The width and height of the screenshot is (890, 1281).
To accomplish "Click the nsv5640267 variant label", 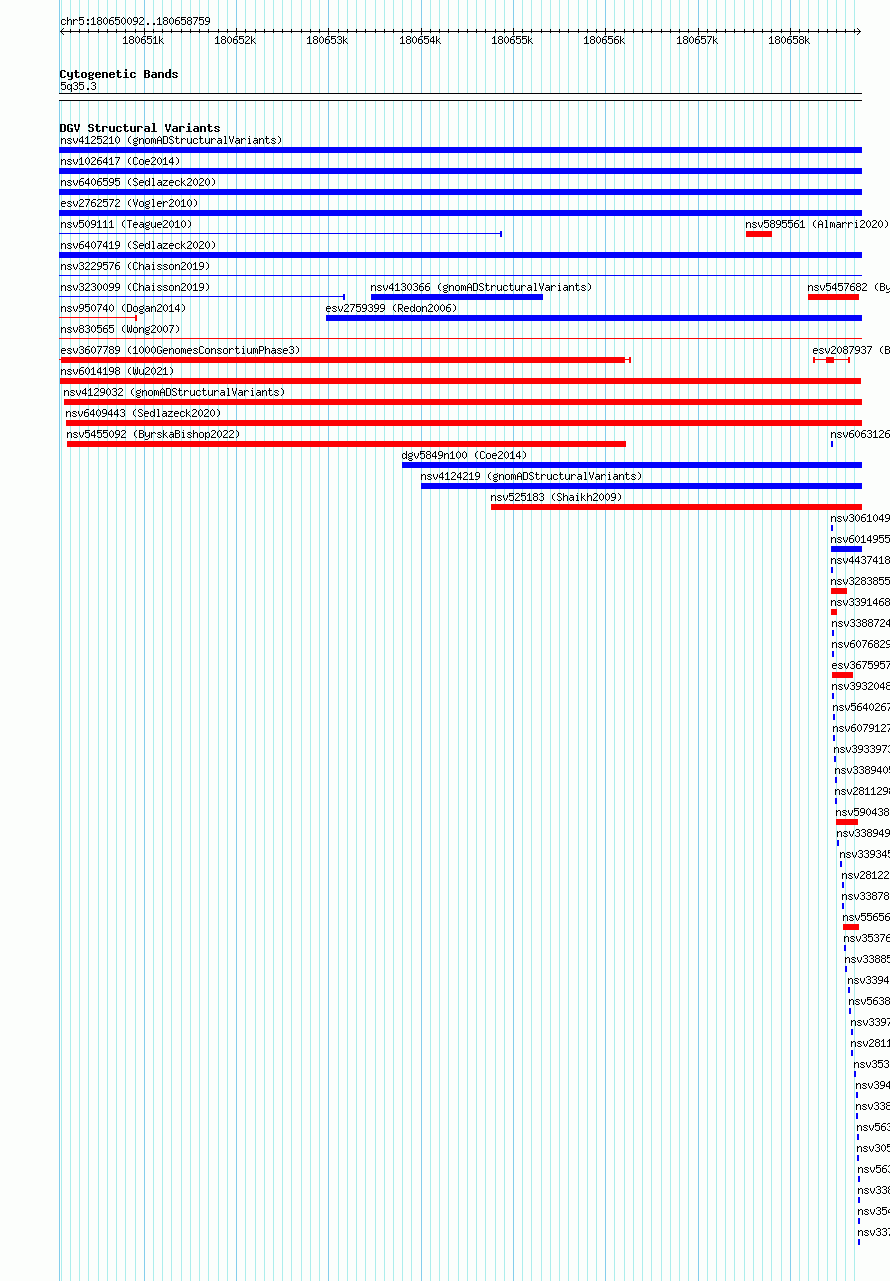I will [861, 707].
